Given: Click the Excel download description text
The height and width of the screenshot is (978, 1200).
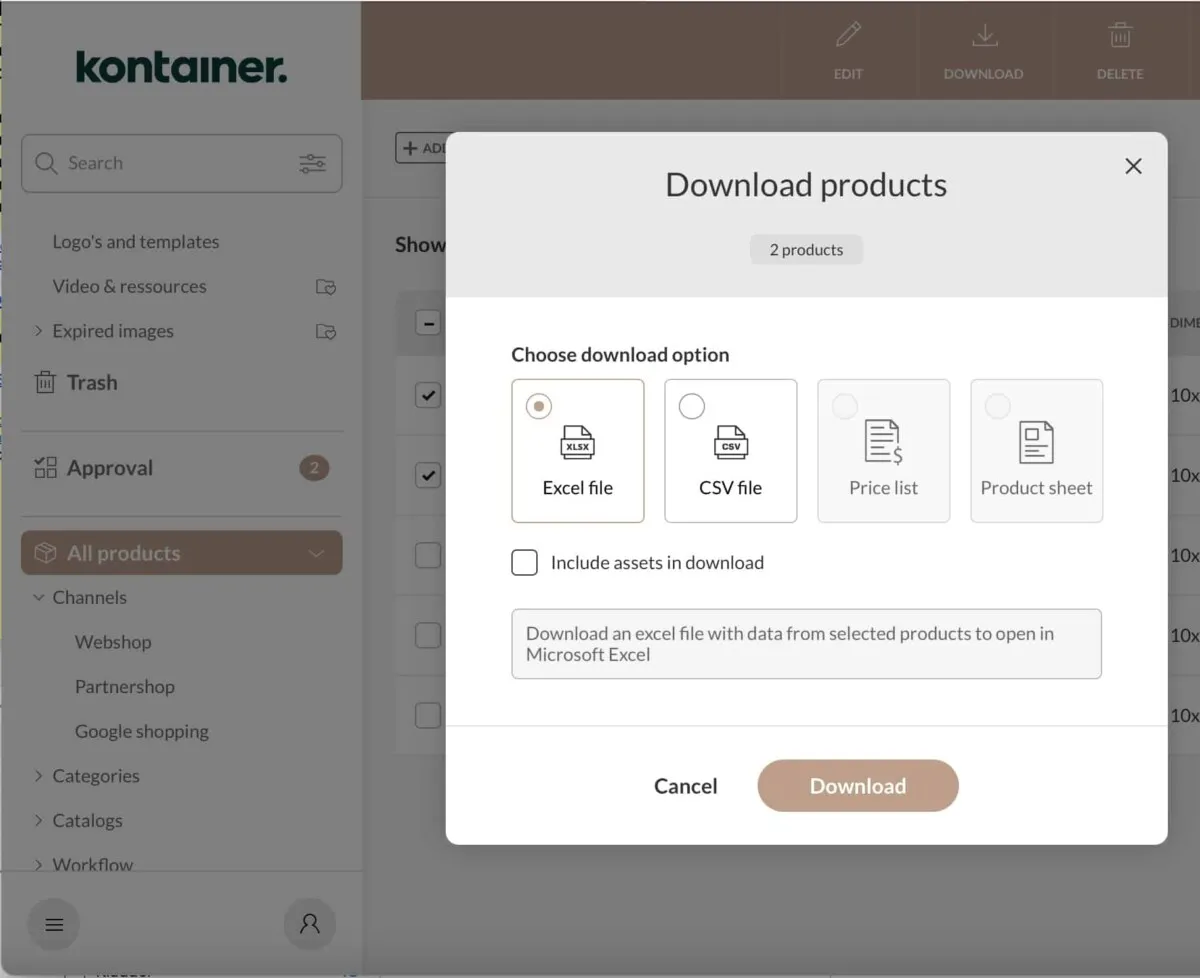Looking at the screenshot, I should [806, 644].
